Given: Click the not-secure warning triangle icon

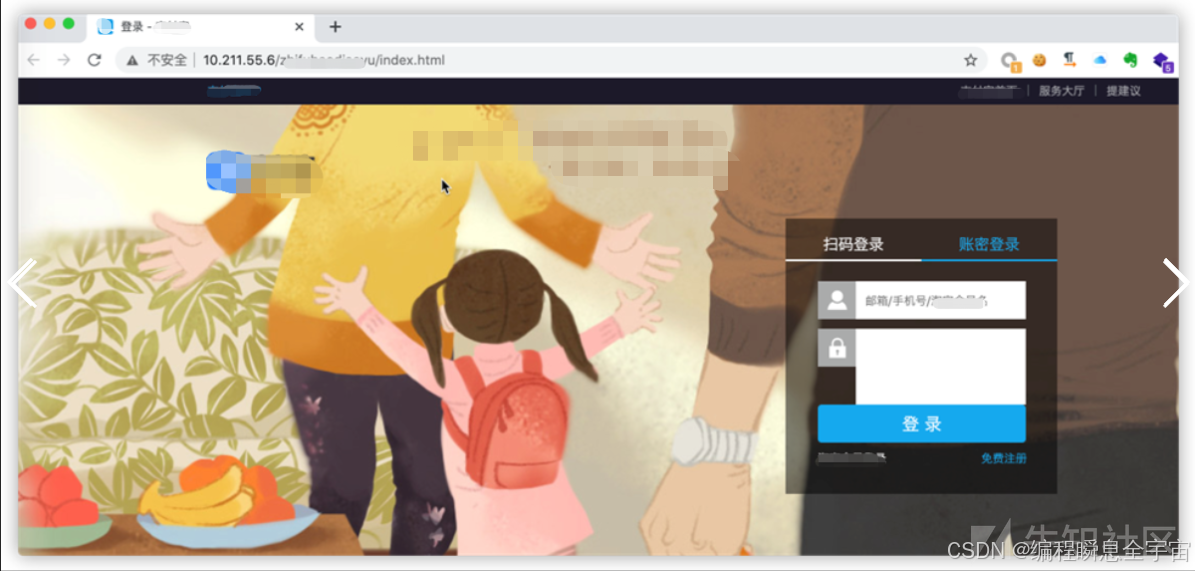Looking at the screenshot, I should click(x=133, y=60).
